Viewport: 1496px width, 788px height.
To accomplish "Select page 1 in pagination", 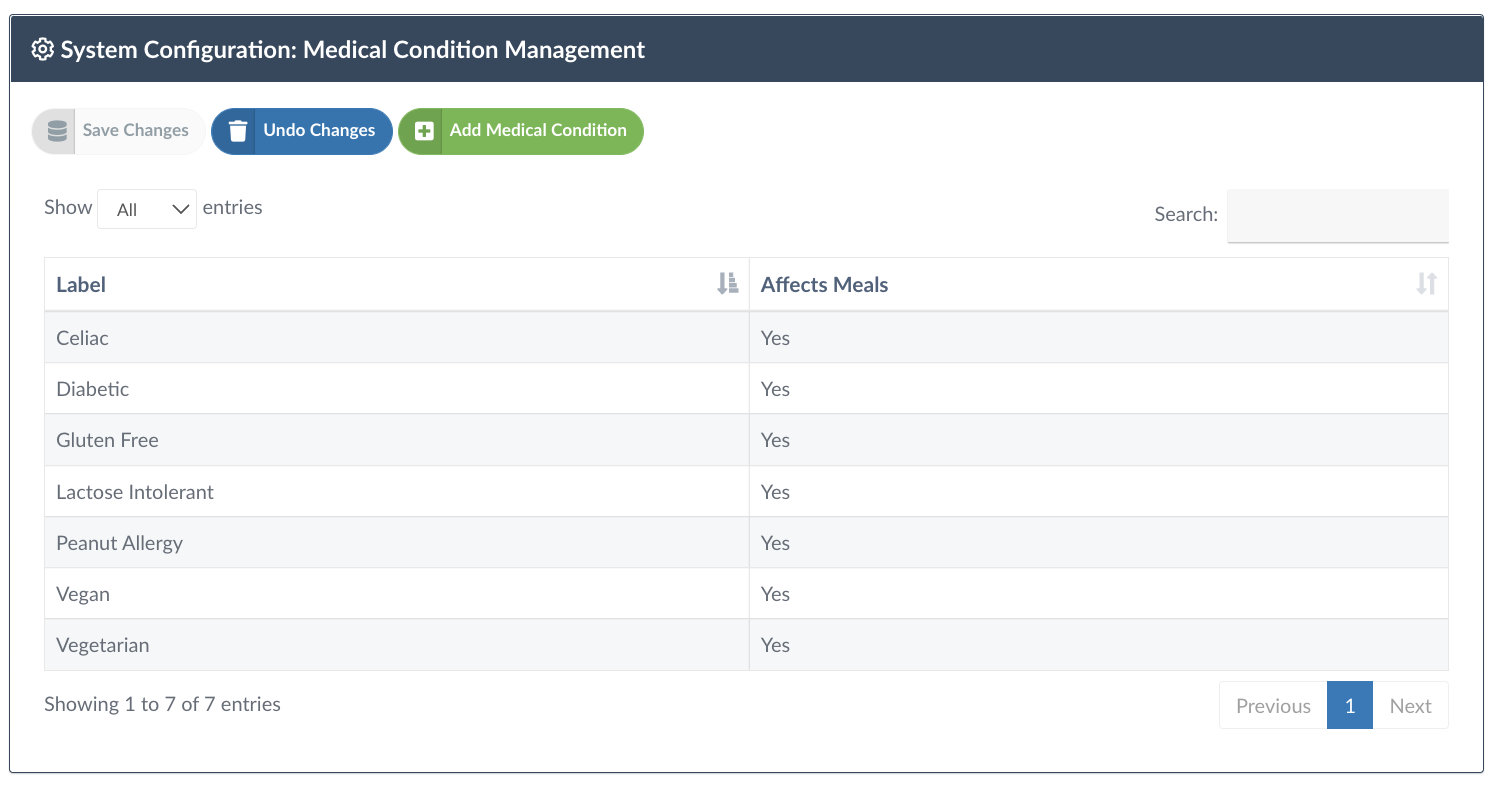I will [1349, 706].
